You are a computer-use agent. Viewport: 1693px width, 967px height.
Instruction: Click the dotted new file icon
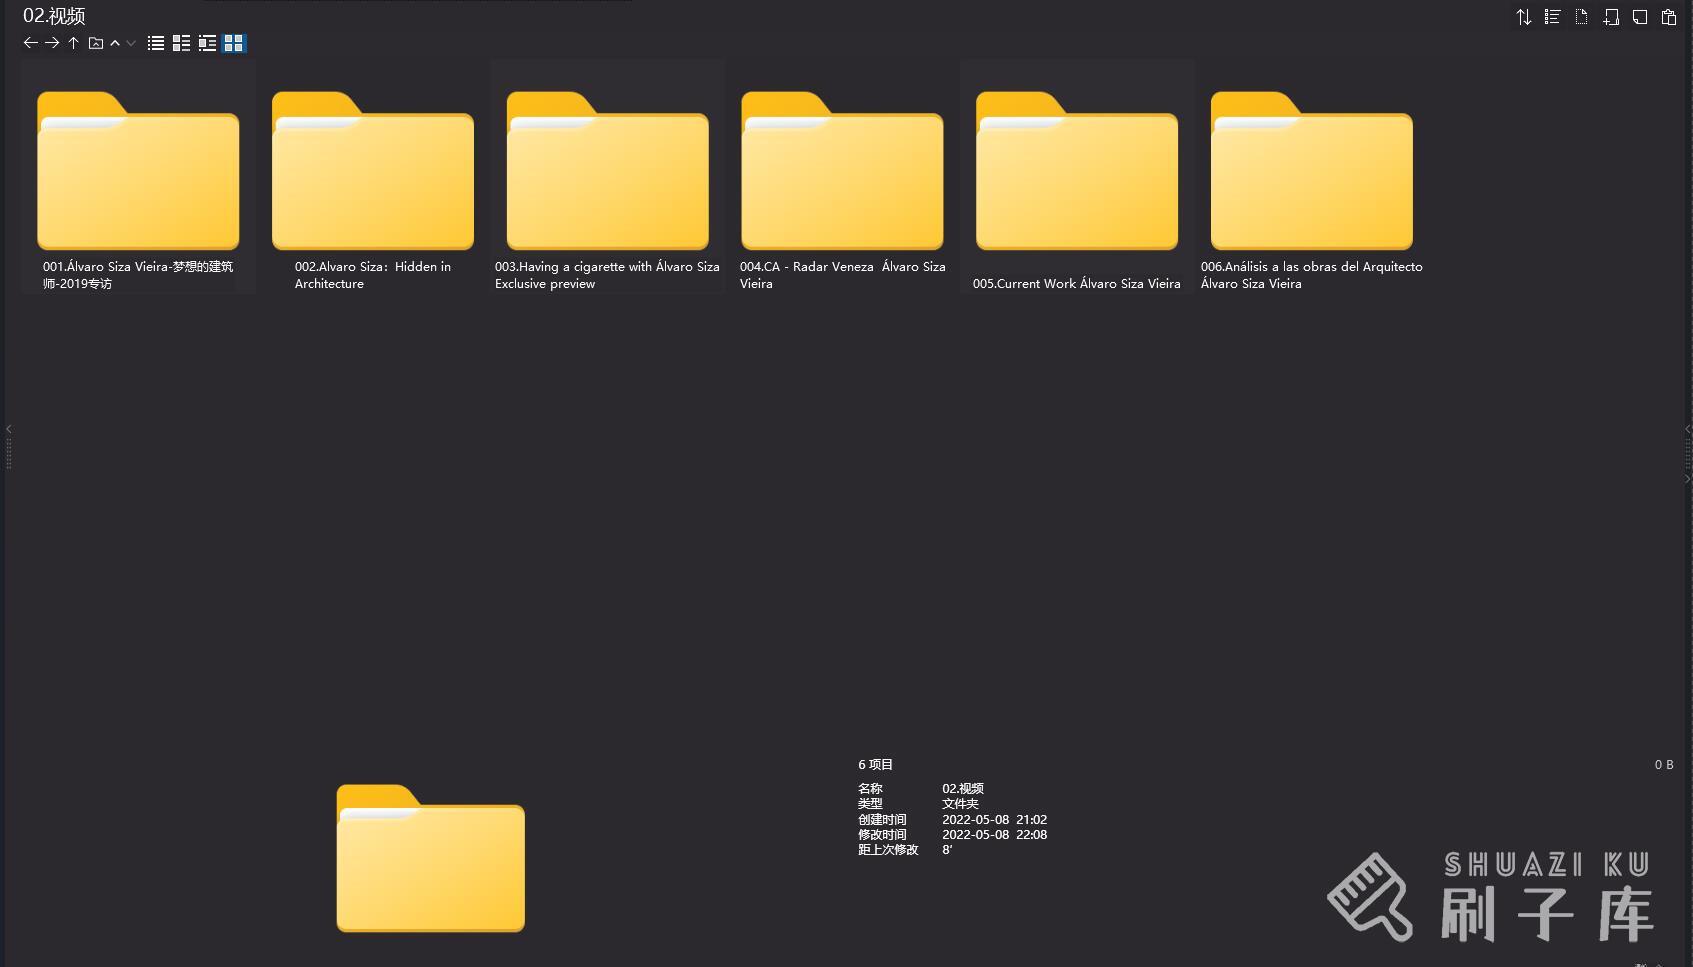click(x=1581, y=17)
